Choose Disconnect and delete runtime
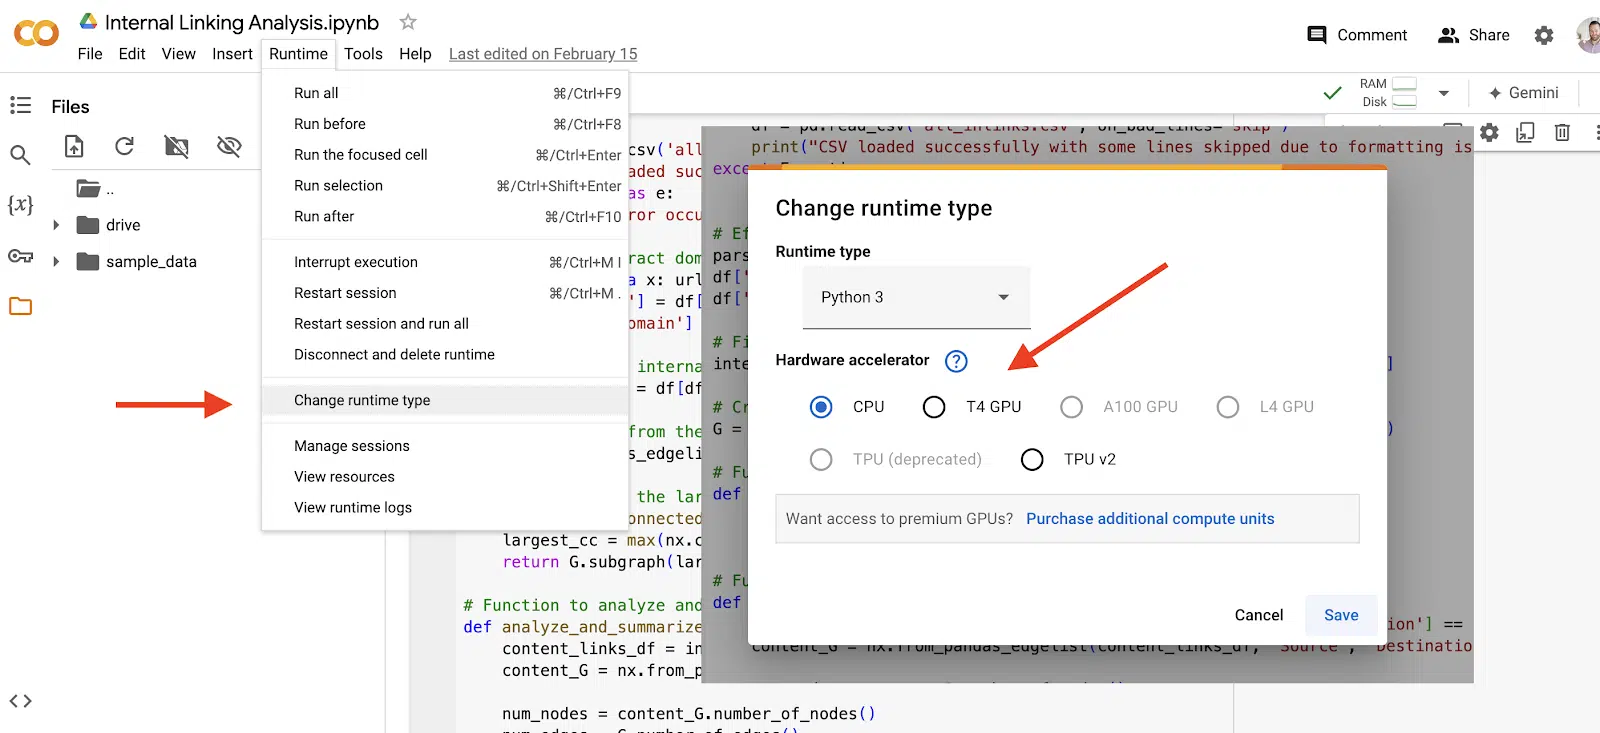 coord(445,355)
